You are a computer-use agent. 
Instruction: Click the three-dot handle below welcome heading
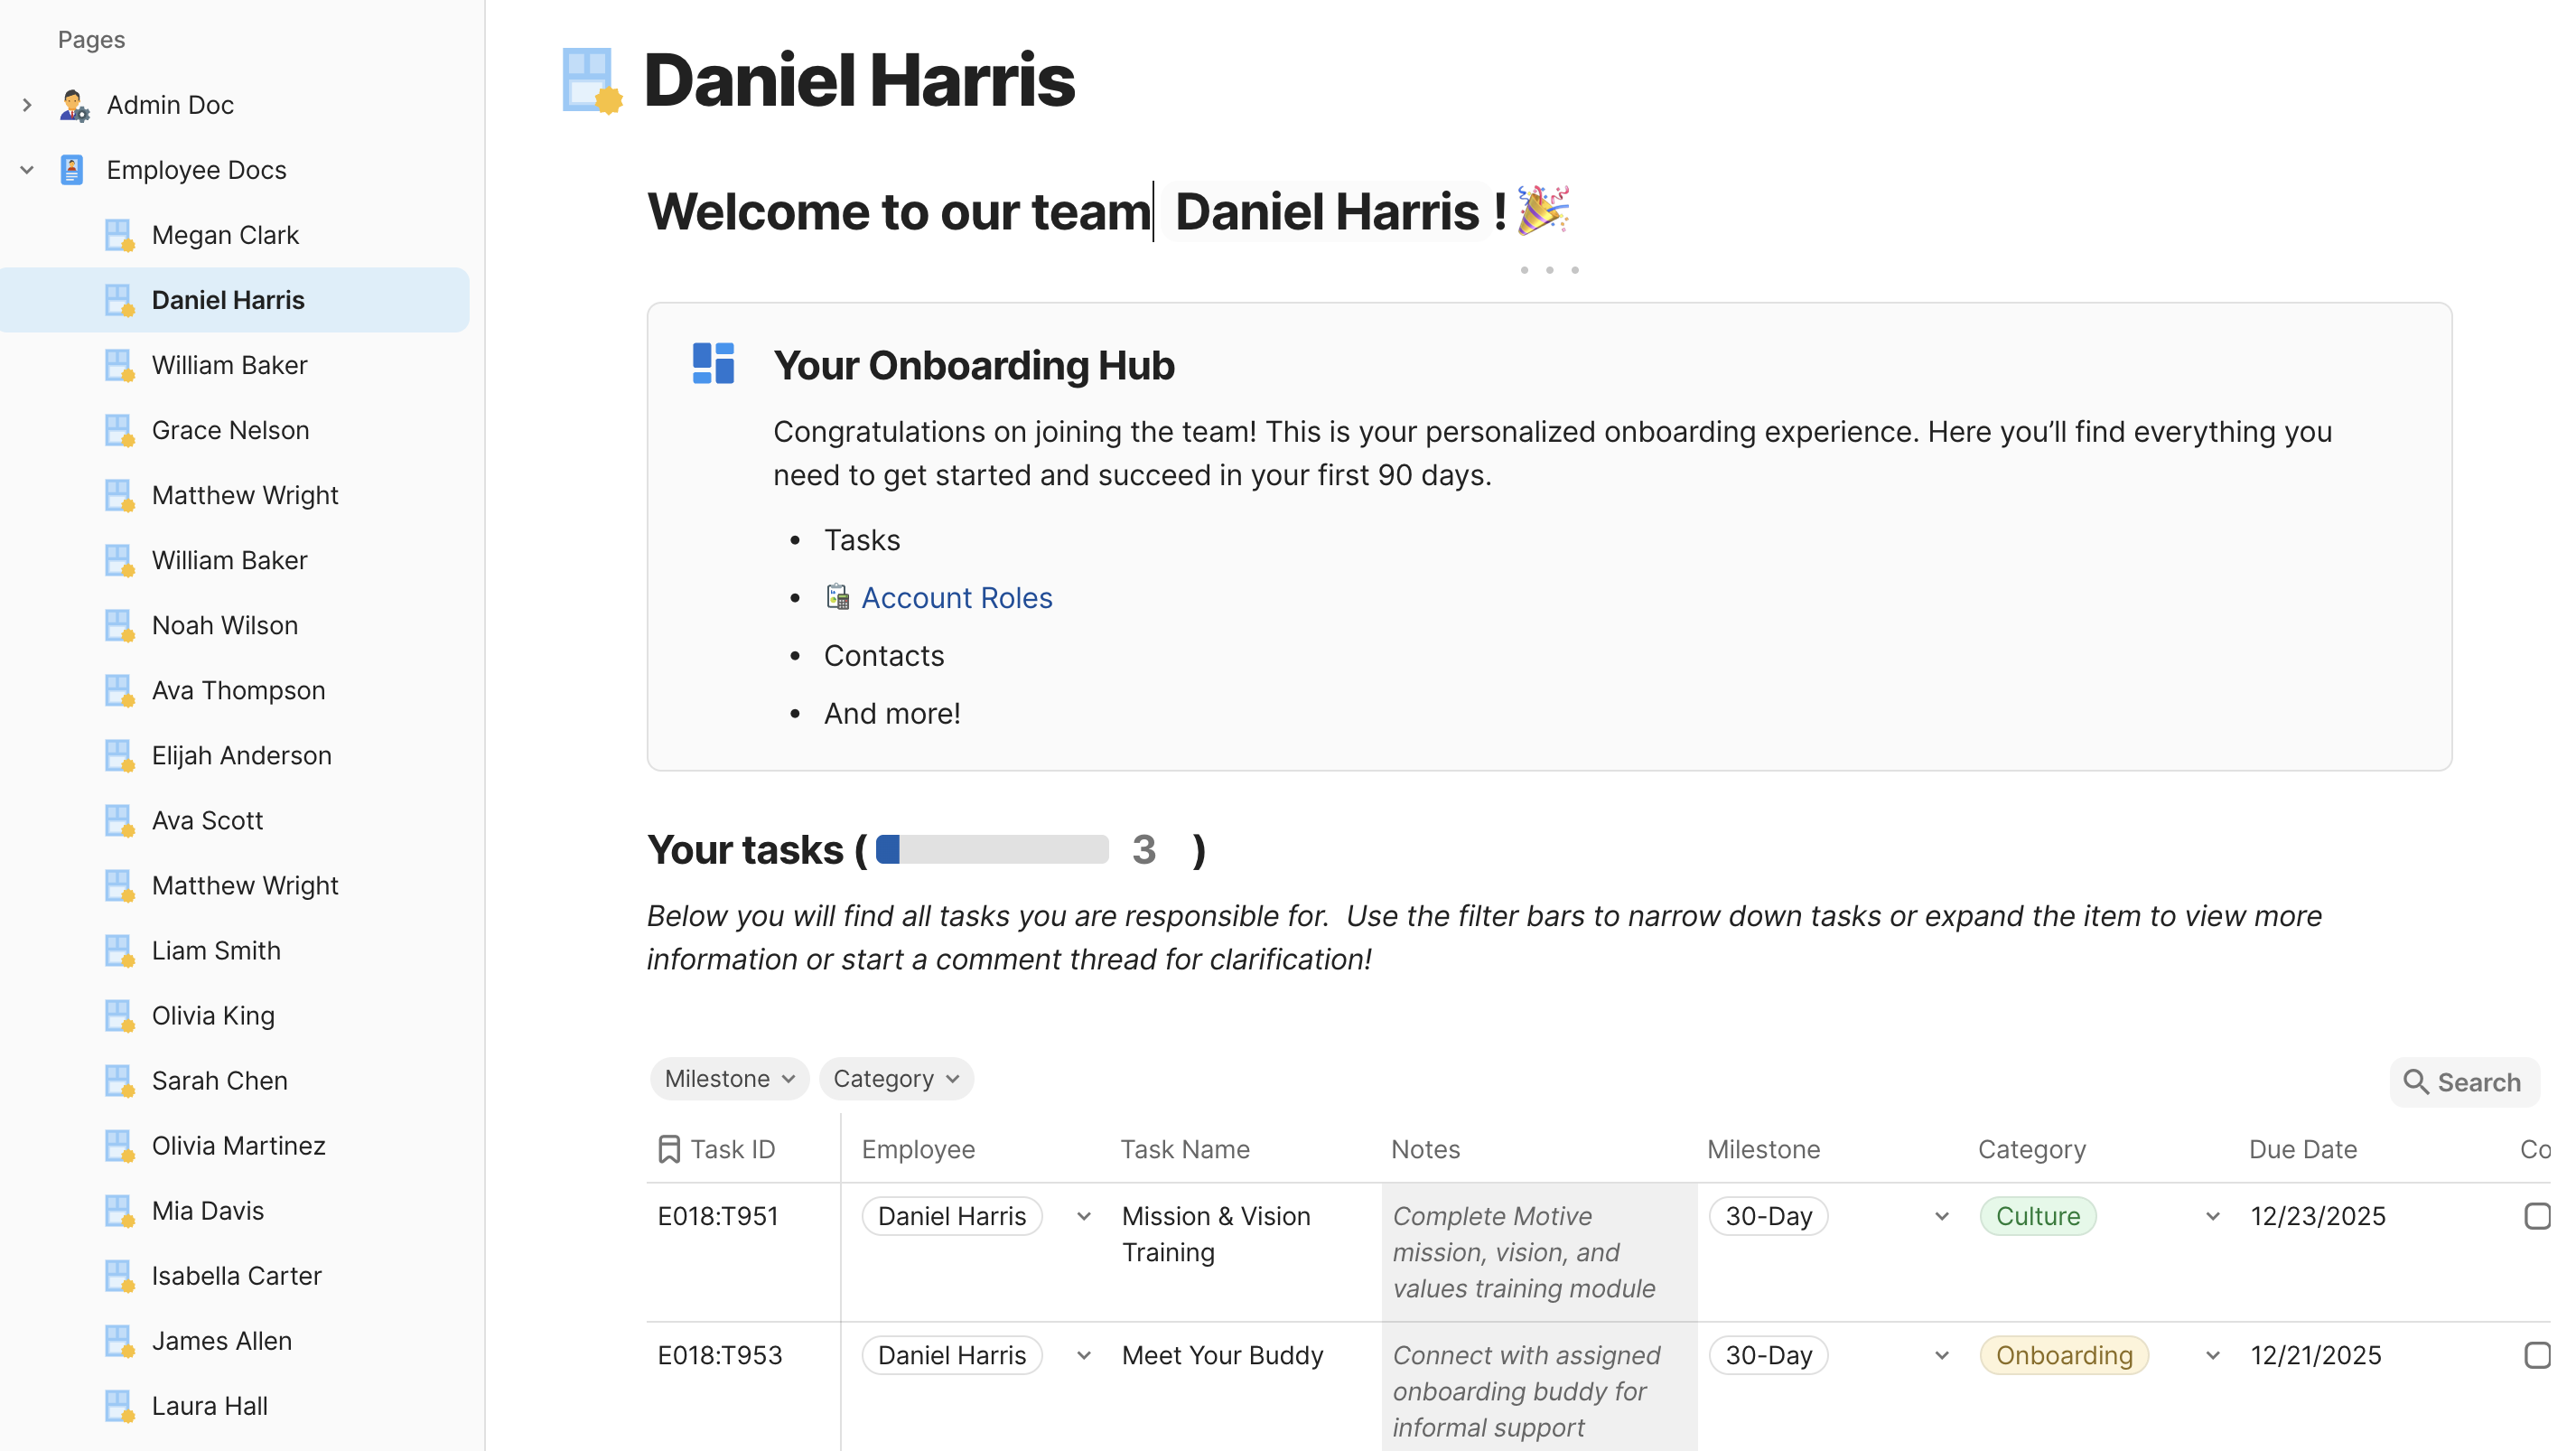pyautogui.click(x=1549, y=270)
